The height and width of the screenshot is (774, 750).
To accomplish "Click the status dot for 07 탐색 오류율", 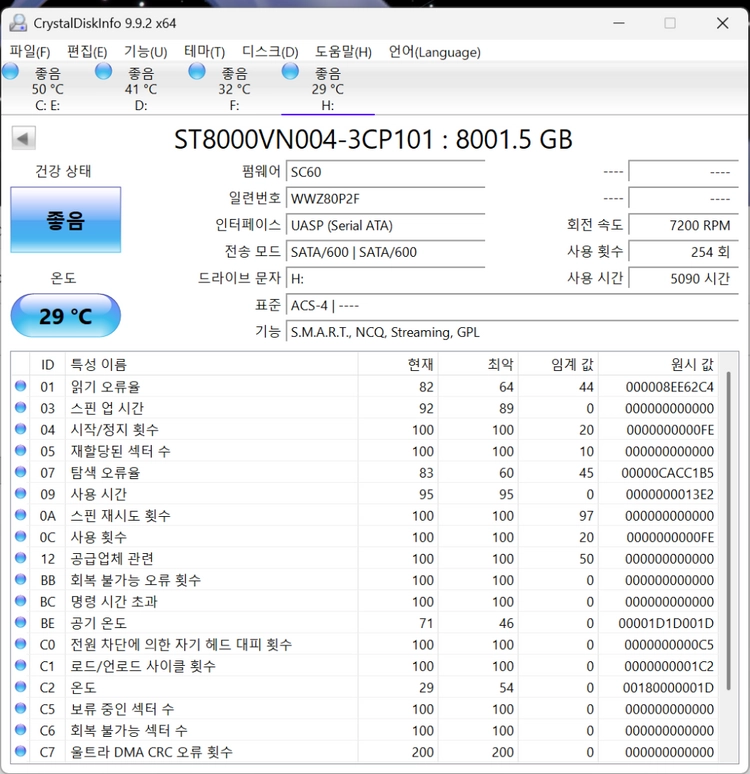I will 20,472.
